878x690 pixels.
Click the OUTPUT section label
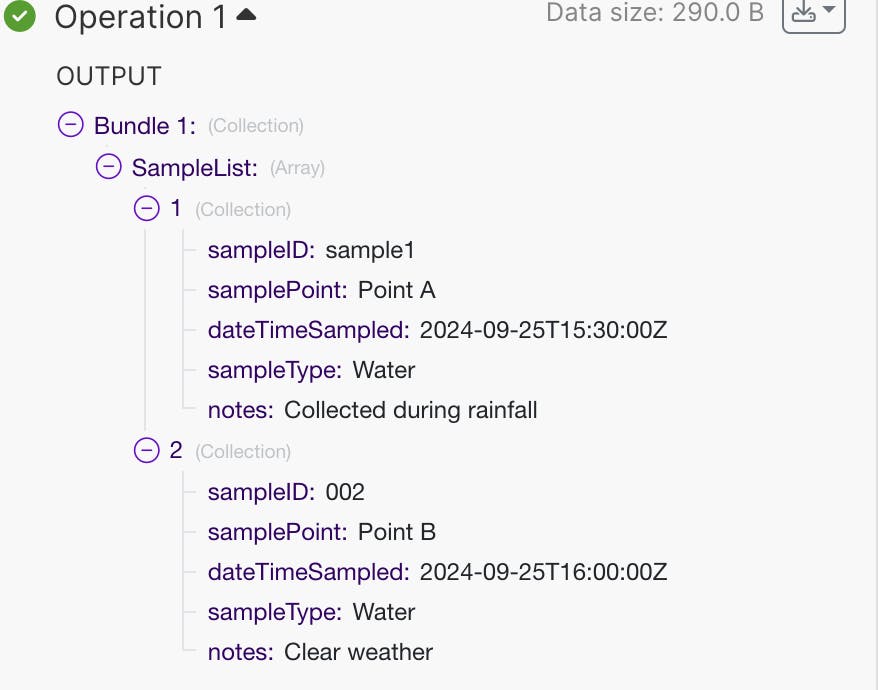[108, 76]
